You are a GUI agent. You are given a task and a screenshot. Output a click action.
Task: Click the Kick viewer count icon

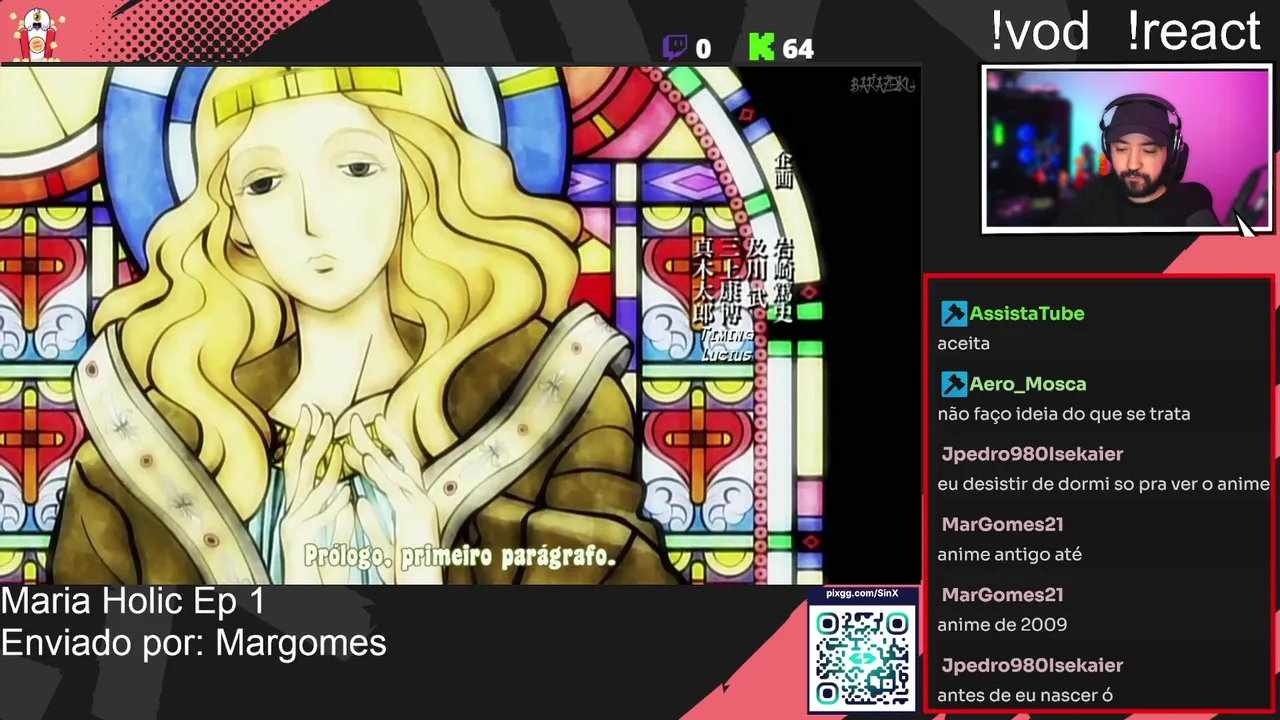[761, 47]
